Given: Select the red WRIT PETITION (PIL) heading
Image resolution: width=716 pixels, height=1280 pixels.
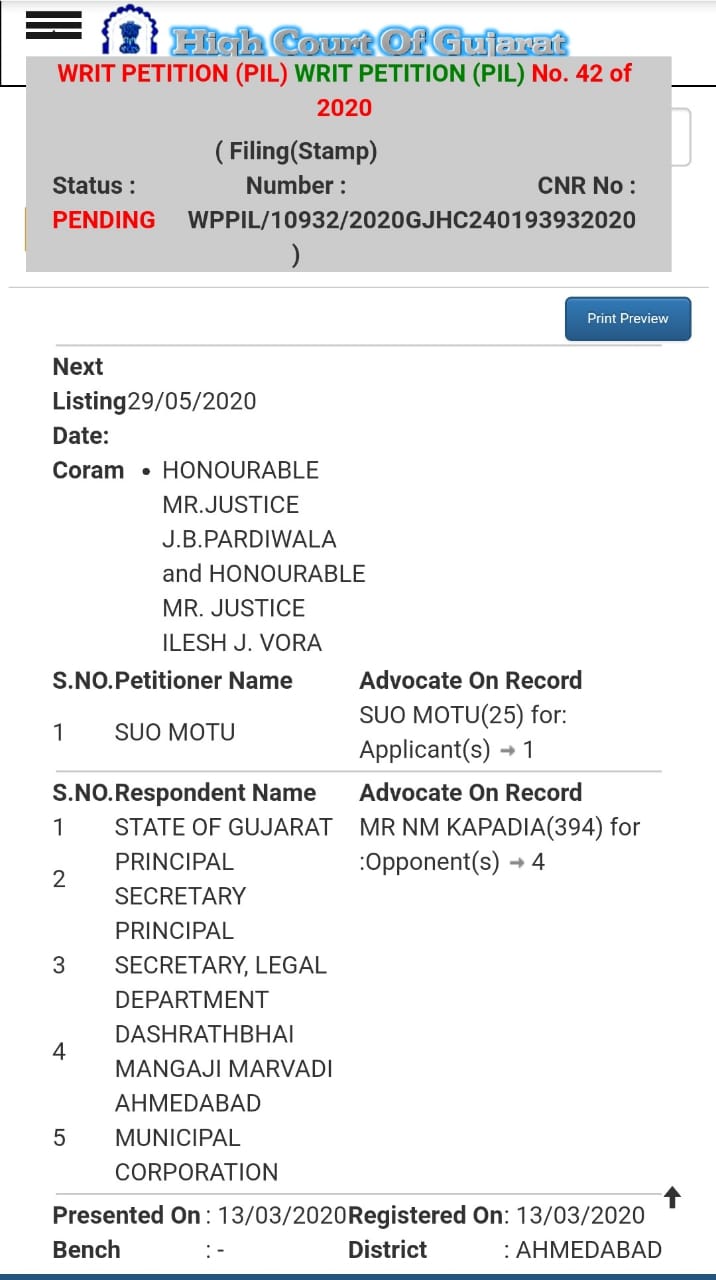Looking at the screenshot, I should coord(172,73).
